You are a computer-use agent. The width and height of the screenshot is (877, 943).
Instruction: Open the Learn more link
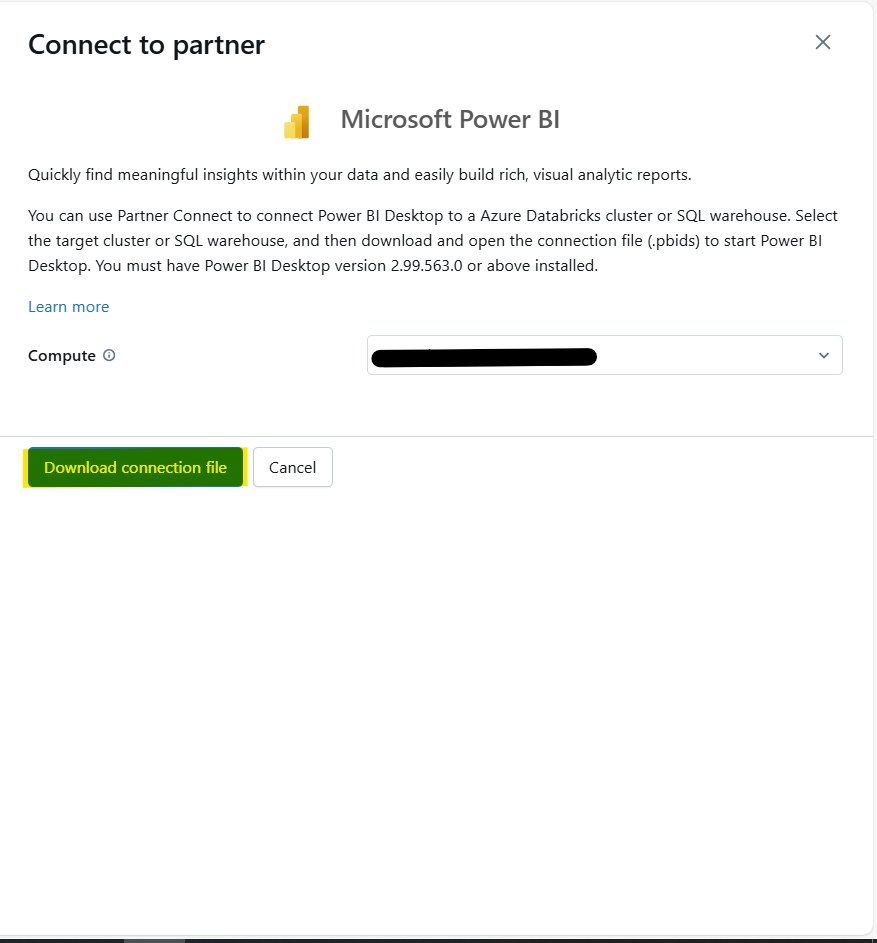69,307
